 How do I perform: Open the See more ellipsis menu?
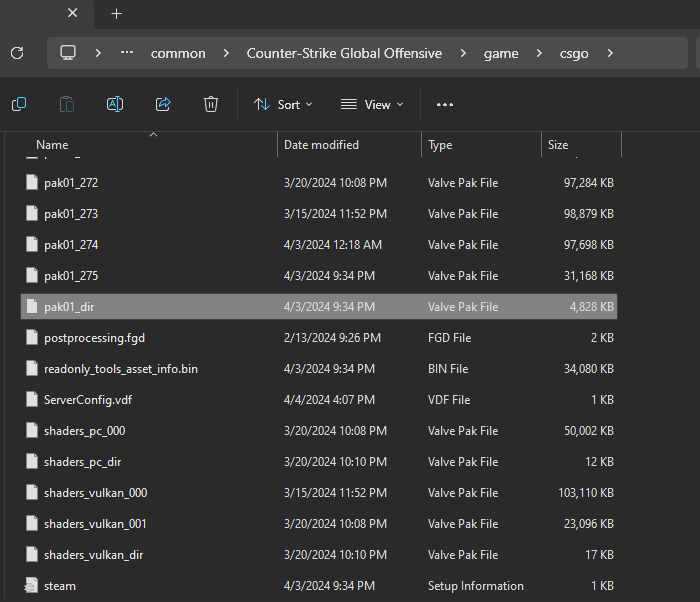coord(445,104)
